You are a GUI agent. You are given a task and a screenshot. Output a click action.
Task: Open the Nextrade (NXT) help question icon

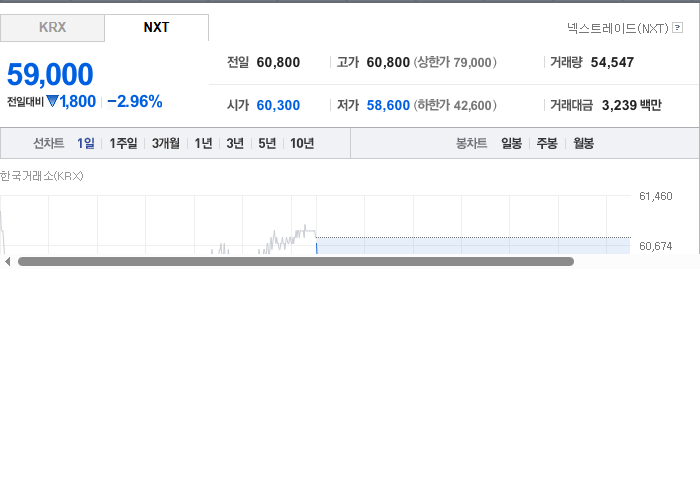(x=677, y=28)
